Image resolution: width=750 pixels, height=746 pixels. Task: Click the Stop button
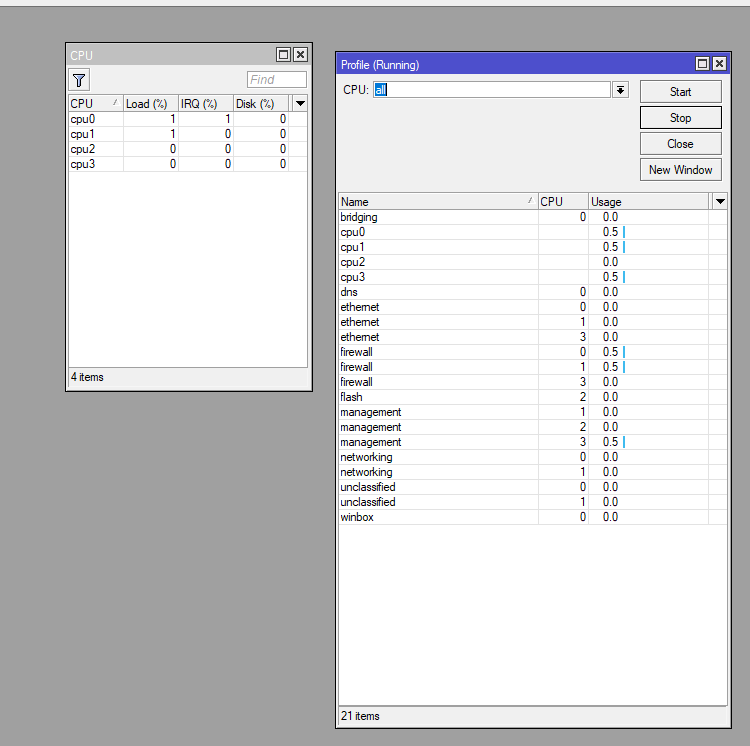681,118
